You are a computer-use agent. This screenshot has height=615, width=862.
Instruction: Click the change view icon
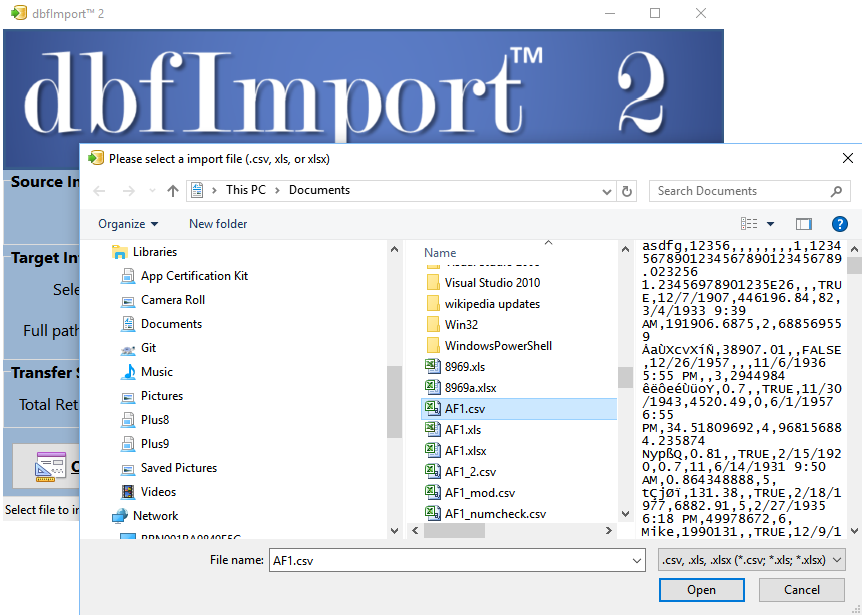[749, 223]
